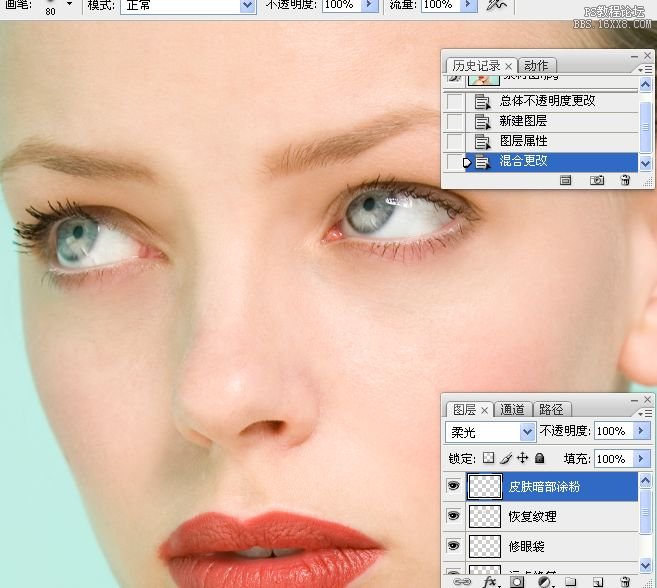
Task: Select the 历史记录 tab
Action: (476, 66)
